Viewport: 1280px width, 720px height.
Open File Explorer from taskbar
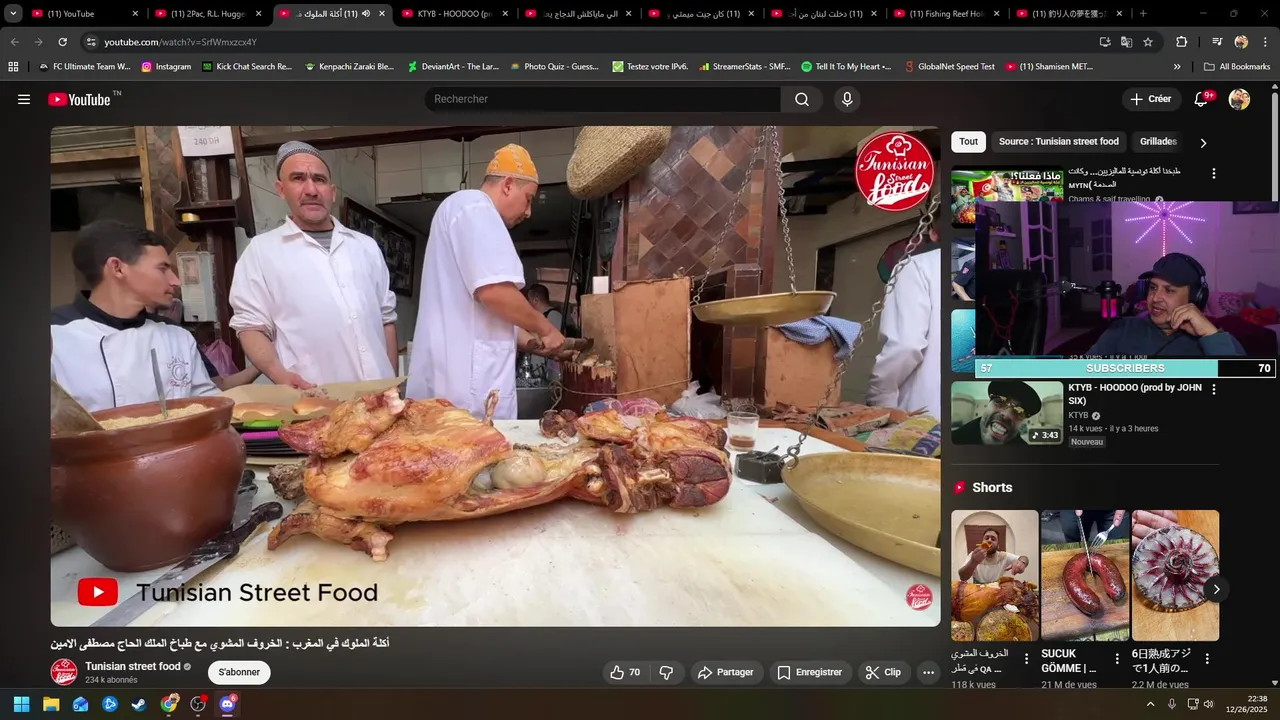pos(51,704)
